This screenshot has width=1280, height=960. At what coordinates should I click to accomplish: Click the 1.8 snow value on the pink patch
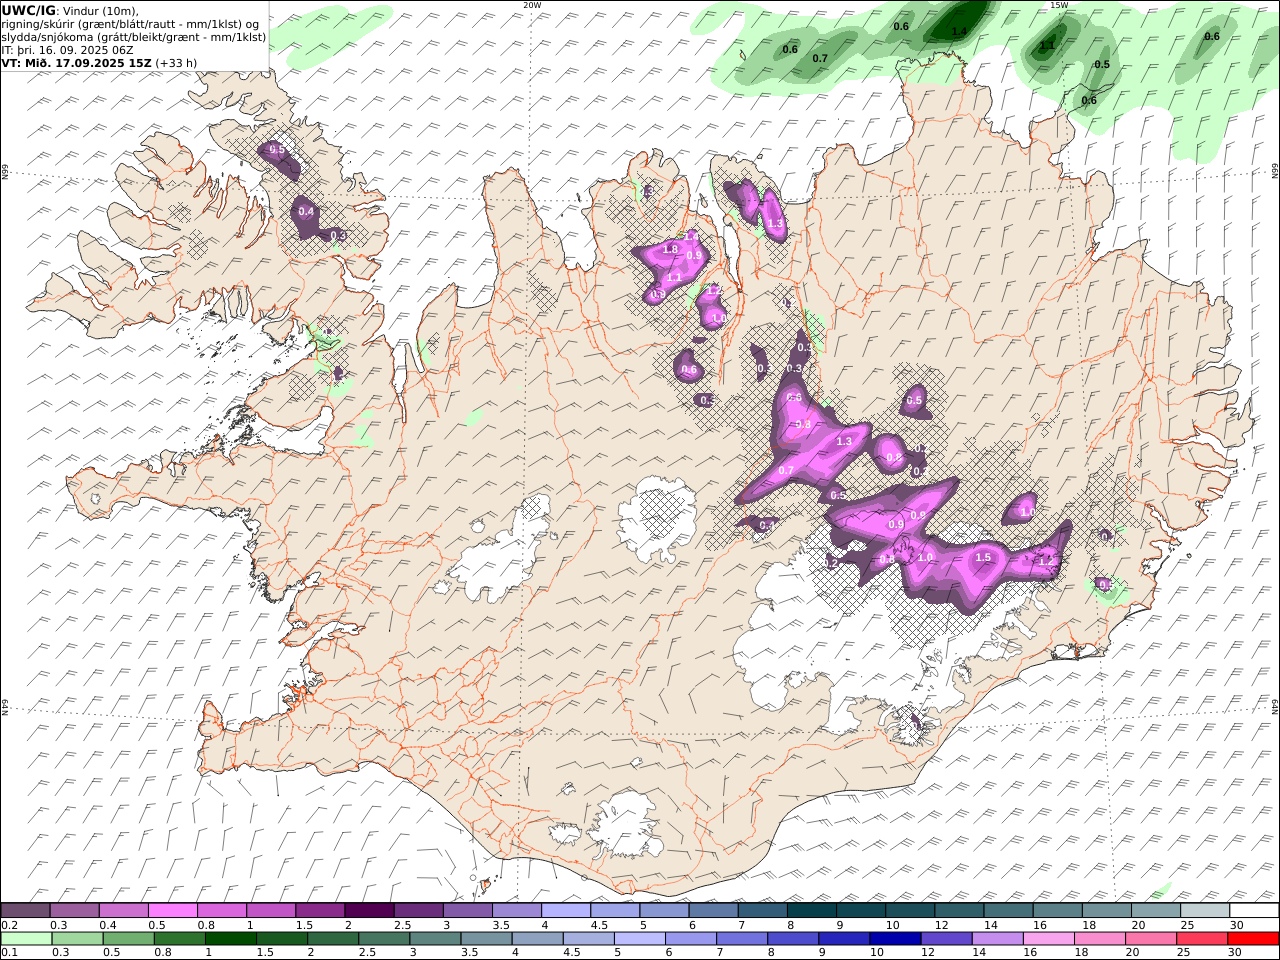(671, 249)
